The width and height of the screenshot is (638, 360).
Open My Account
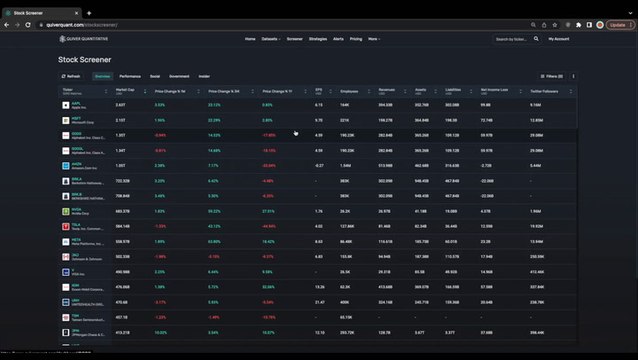click(559, 39)
